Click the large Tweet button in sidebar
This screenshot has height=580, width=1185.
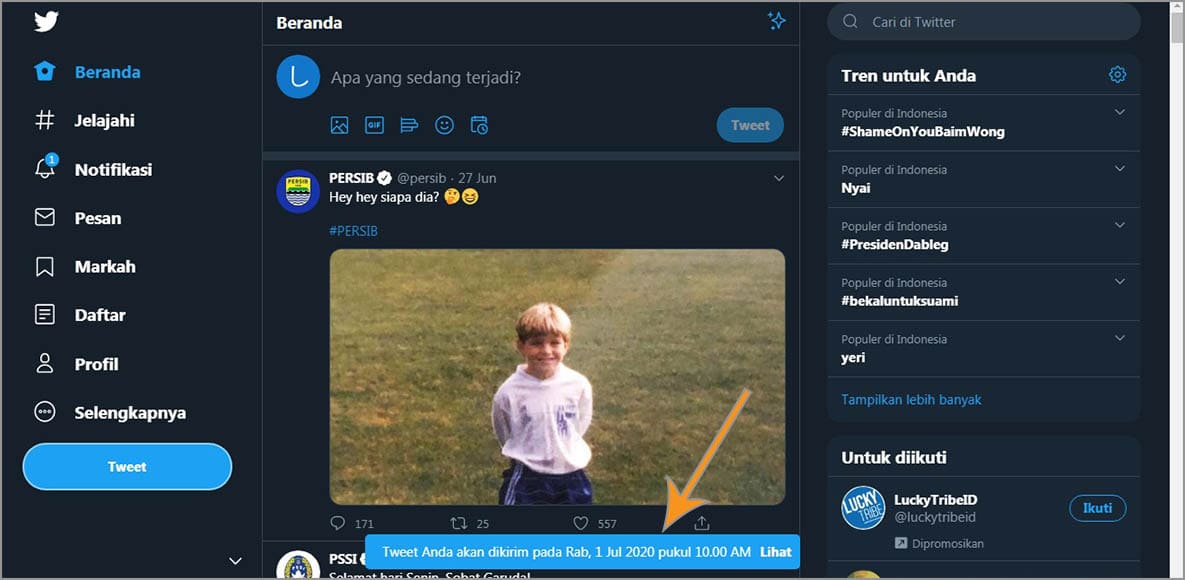(127, 467)
